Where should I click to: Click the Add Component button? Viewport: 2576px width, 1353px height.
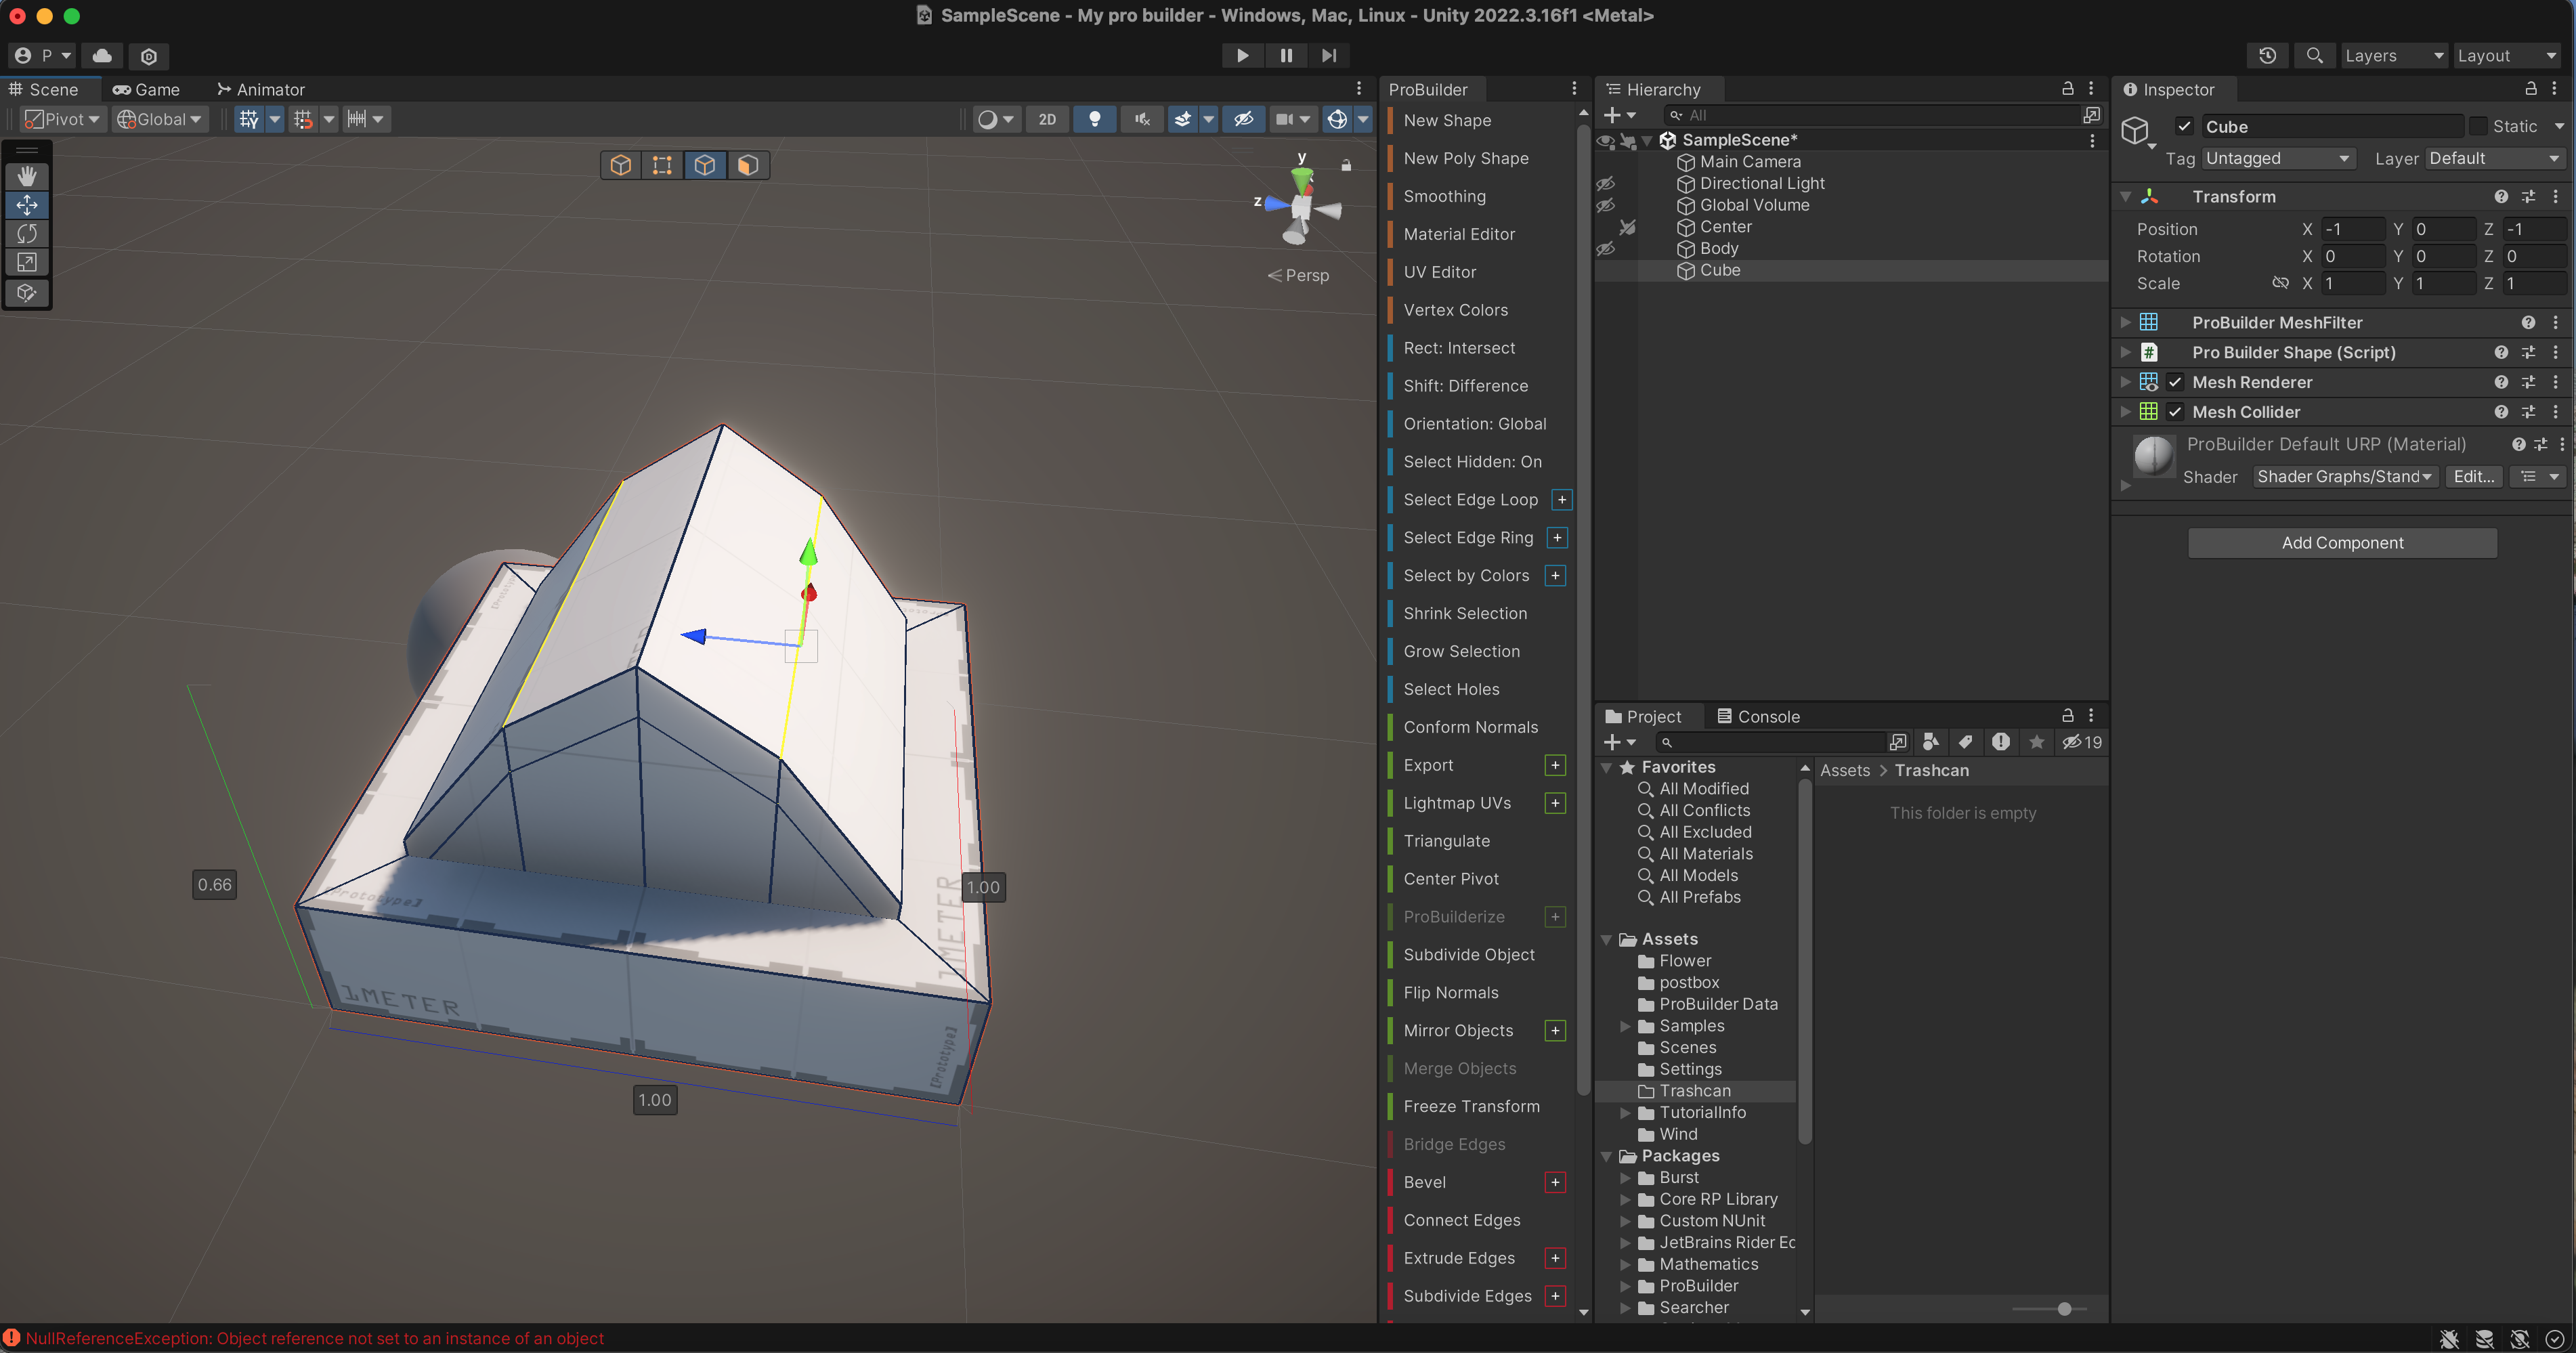[2342, 542]
